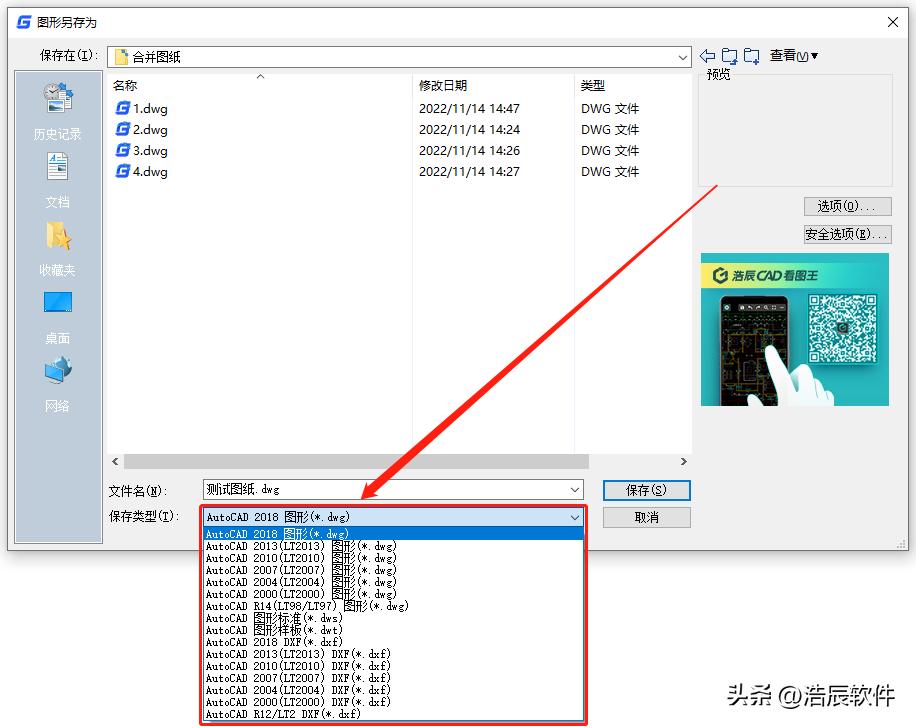Choose AutoCAD 2004(LT2004) 图形(*.dwg) option
Screen dimensions: 916x728
point(394,582)
